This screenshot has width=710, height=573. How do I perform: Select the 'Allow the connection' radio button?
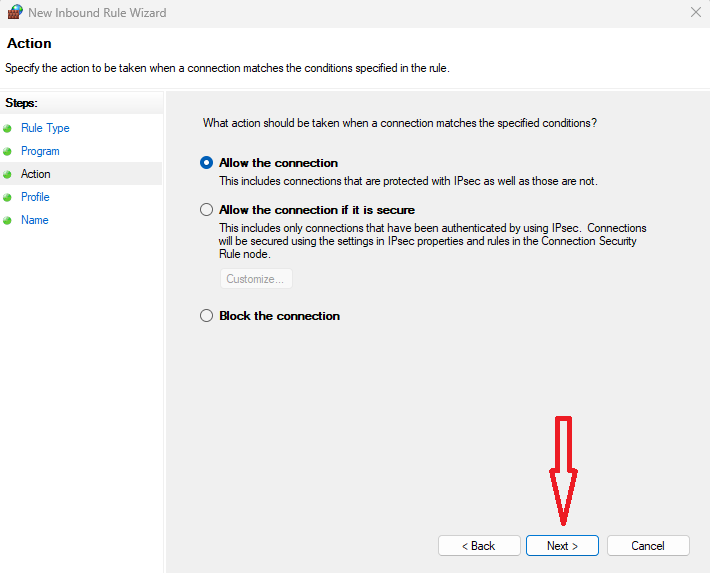[207, 163]
